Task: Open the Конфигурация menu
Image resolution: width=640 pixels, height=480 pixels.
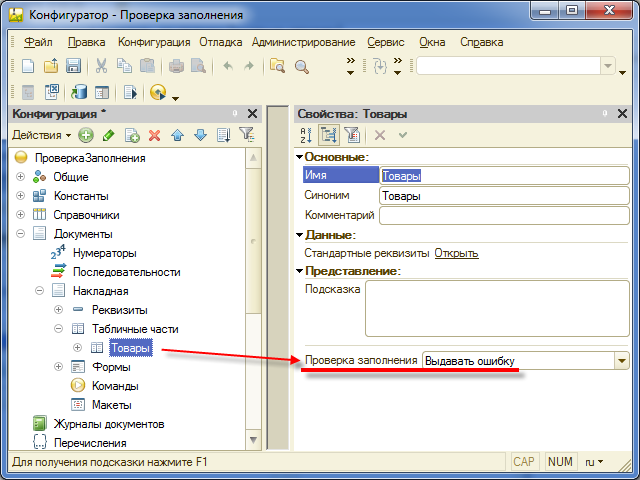Action: 154,42
